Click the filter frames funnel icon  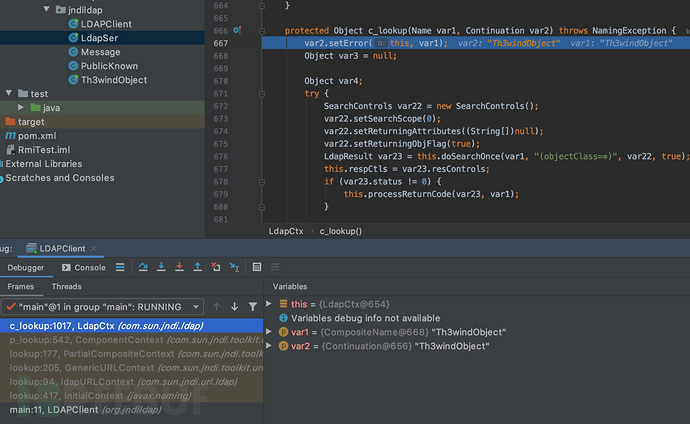pyautogui.click(x=253, y=306)
